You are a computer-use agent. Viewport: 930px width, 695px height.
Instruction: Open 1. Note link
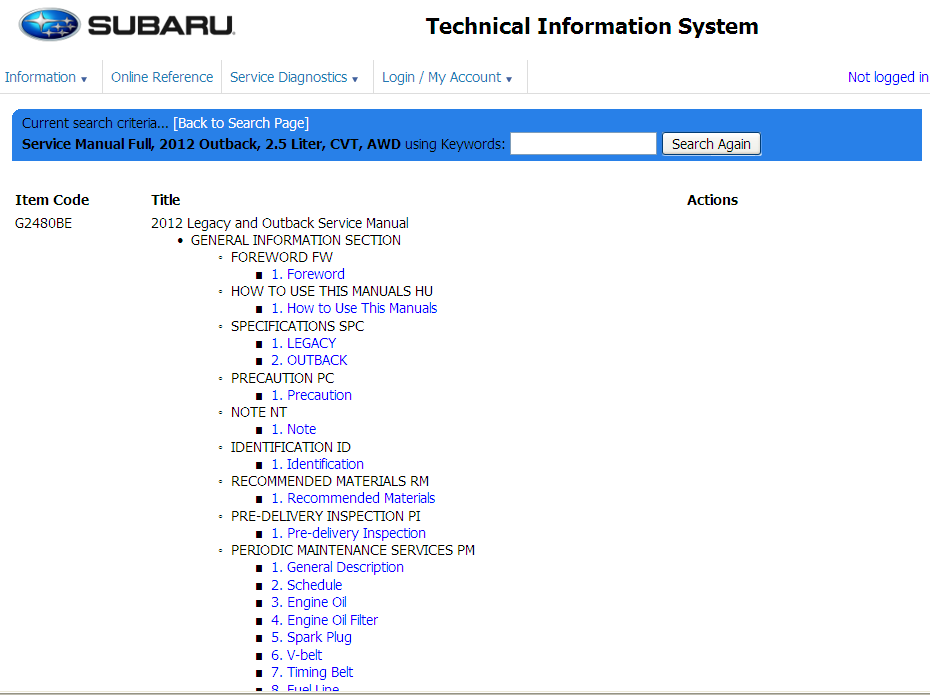[x=294, y=429]
